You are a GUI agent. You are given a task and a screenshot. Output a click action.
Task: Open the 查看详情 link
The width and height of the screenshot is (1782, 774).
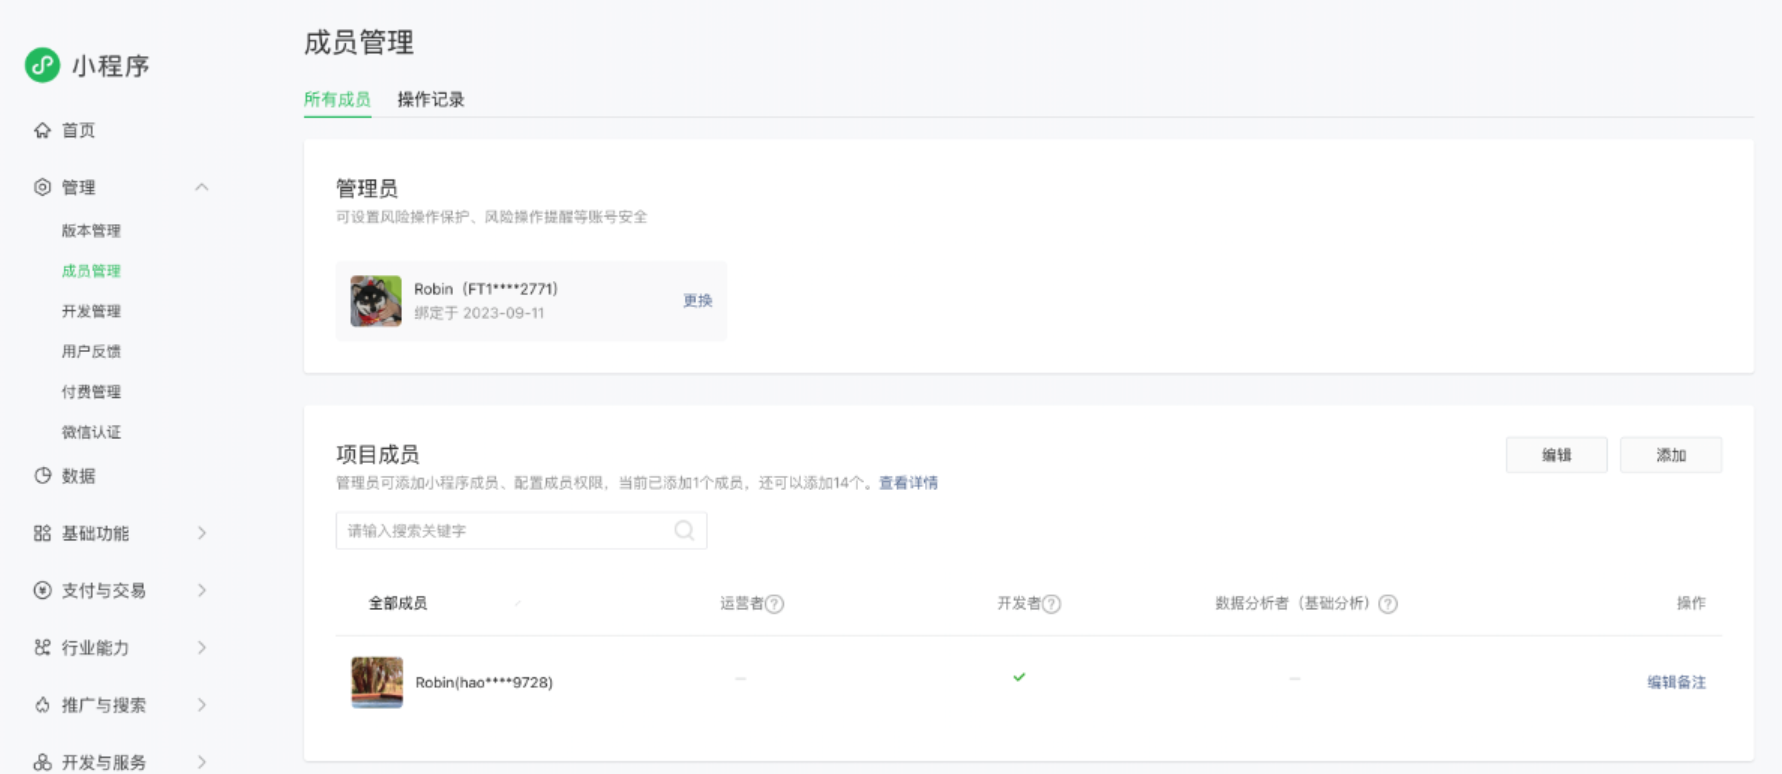pos(908,483)
